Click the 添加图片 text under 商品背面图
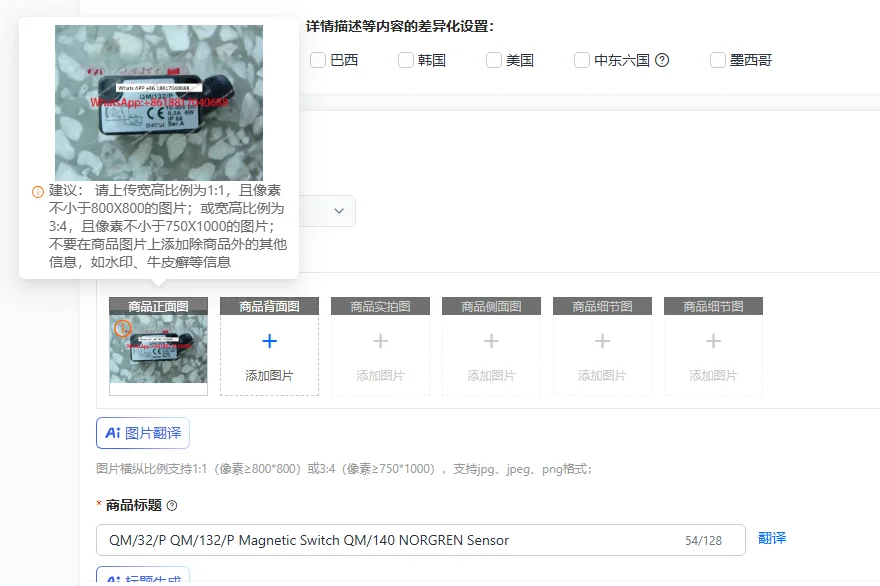This screenshot has height=586, width=880. coord(269,376)
